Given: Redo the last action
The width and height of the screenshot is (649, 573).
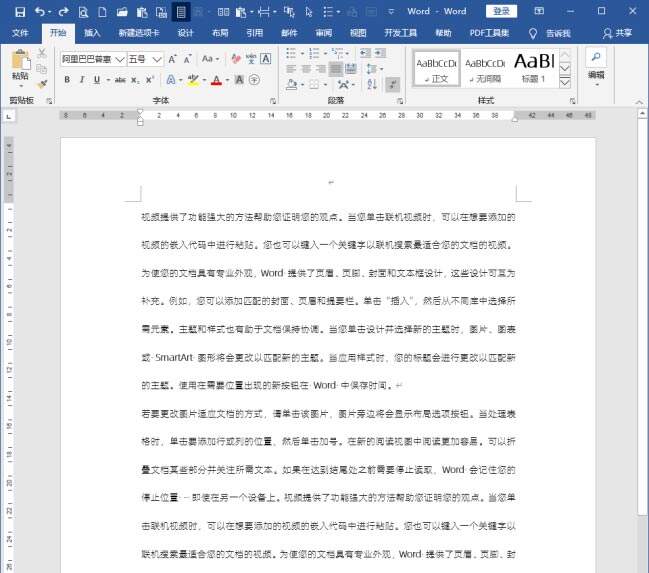Looking at the screenshot, I should [x=63, y=12].
